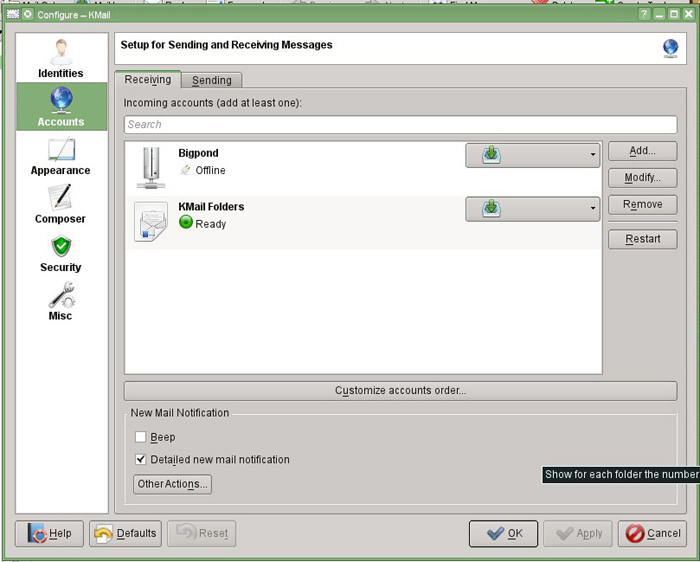The height and width of the screenshot is (562, 700).
Task: Click the title bar Help question mark
Action: click(644, 14)
